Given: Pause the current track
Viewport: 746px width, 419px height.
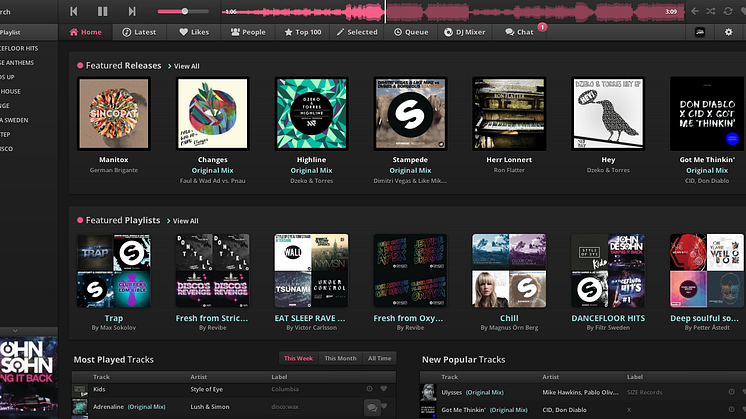Looking at the screenshot, I should (102, 11).
